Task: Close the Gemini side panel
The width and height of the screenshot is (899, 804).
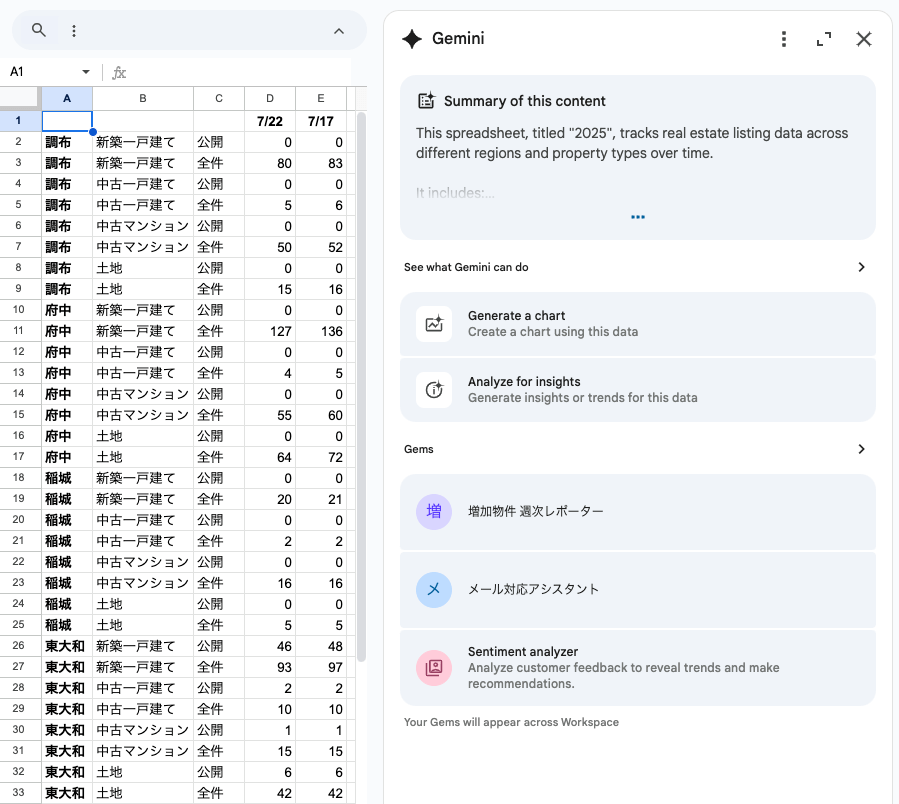Action: pos(863,39)
